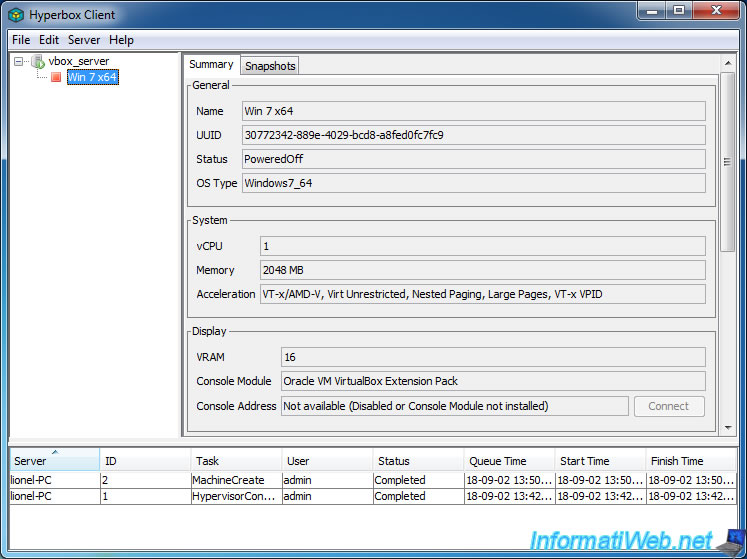This screenshot has height=559, width=747.
Task: Click the summary panel scroll up arrow
Action: pos(727,63)
